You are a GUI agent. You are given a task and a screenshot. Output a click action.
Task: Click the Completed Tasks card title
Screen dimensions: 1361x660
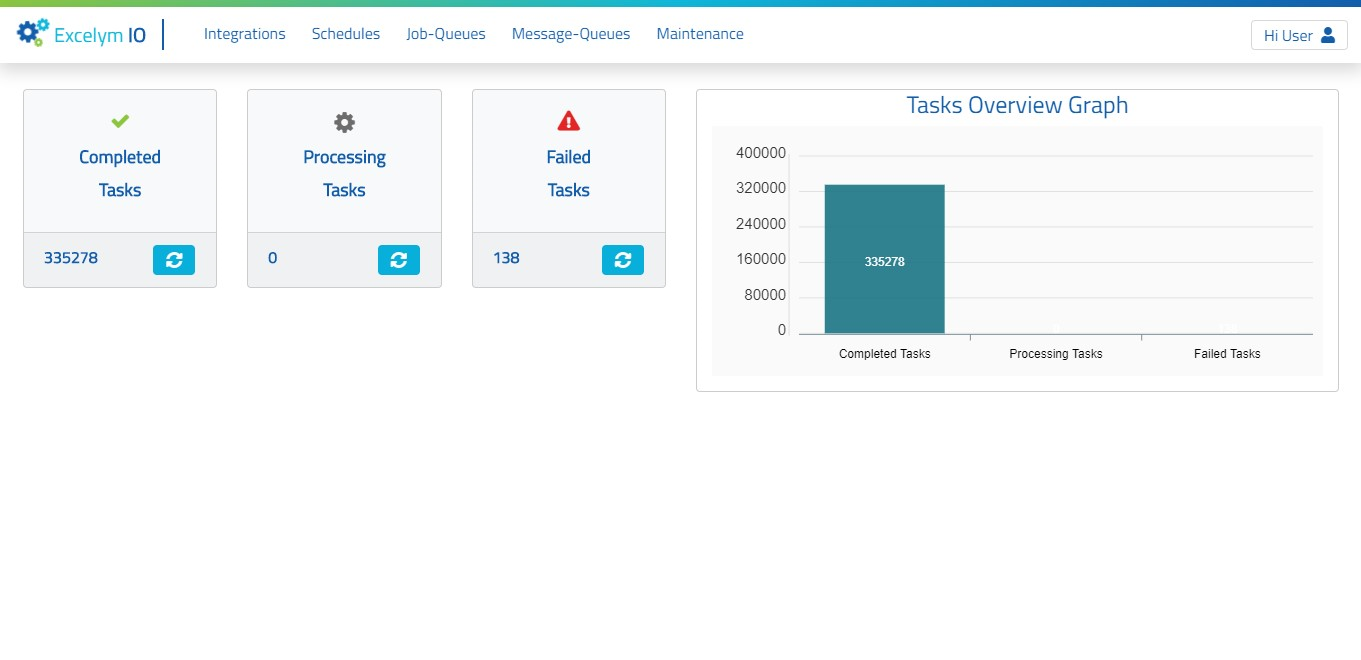pyautogui.click(x=120, y=173)
